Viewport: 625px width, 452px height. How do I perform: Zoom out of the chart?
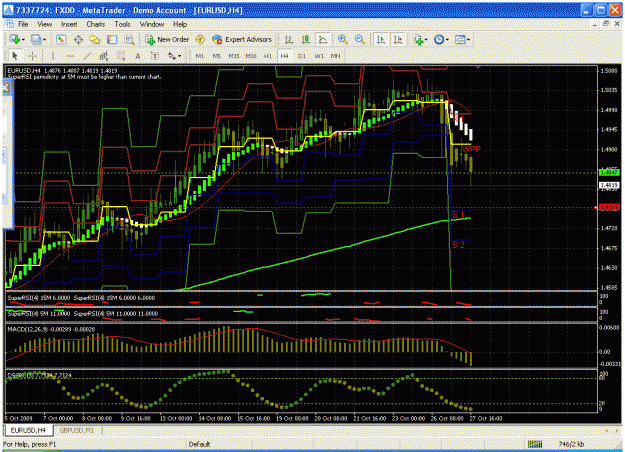coord(360,39)
